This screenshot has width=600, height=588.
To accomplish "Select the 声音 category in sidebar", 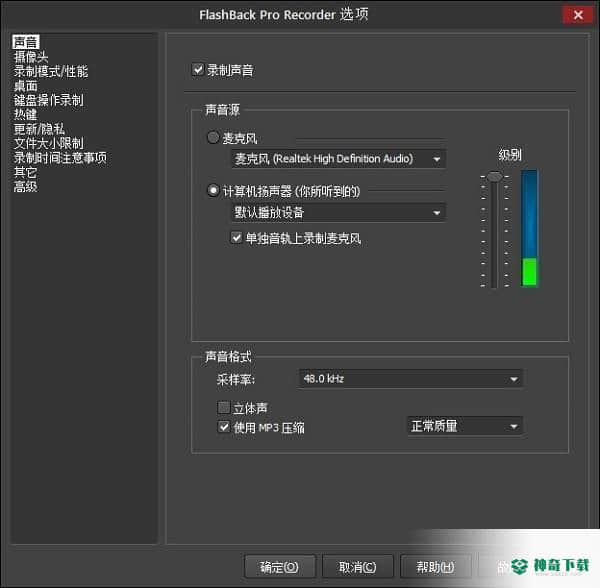I will pyautogui.click(x=25, y=42).
